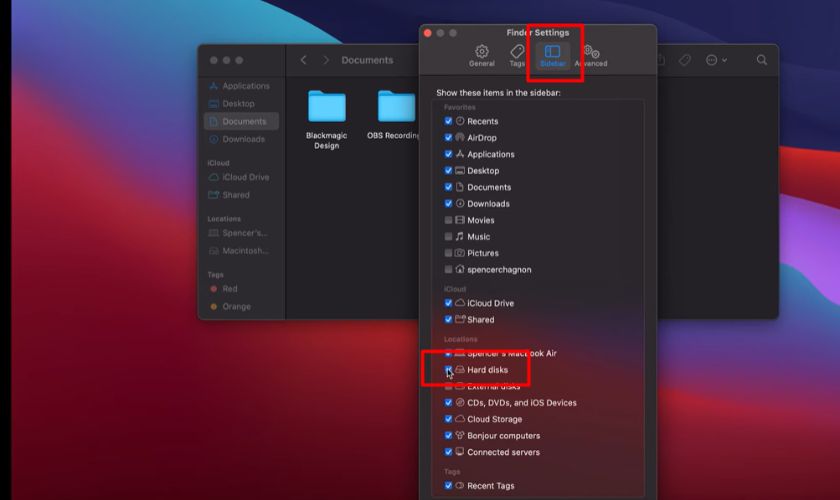The height and width of the screenshot is (500, 840).
Task: Enable the spencerchagnon home folder checkbox
Action: [x=448, y=270]
